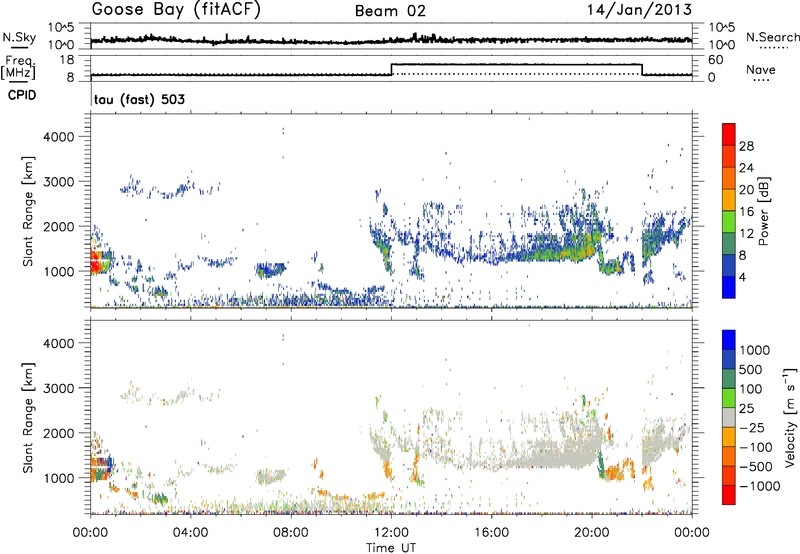The height and width of the screenshot is (554, 800).
Task: Click the "28" label on Power colorbar
Action: [x=746, y=146]
